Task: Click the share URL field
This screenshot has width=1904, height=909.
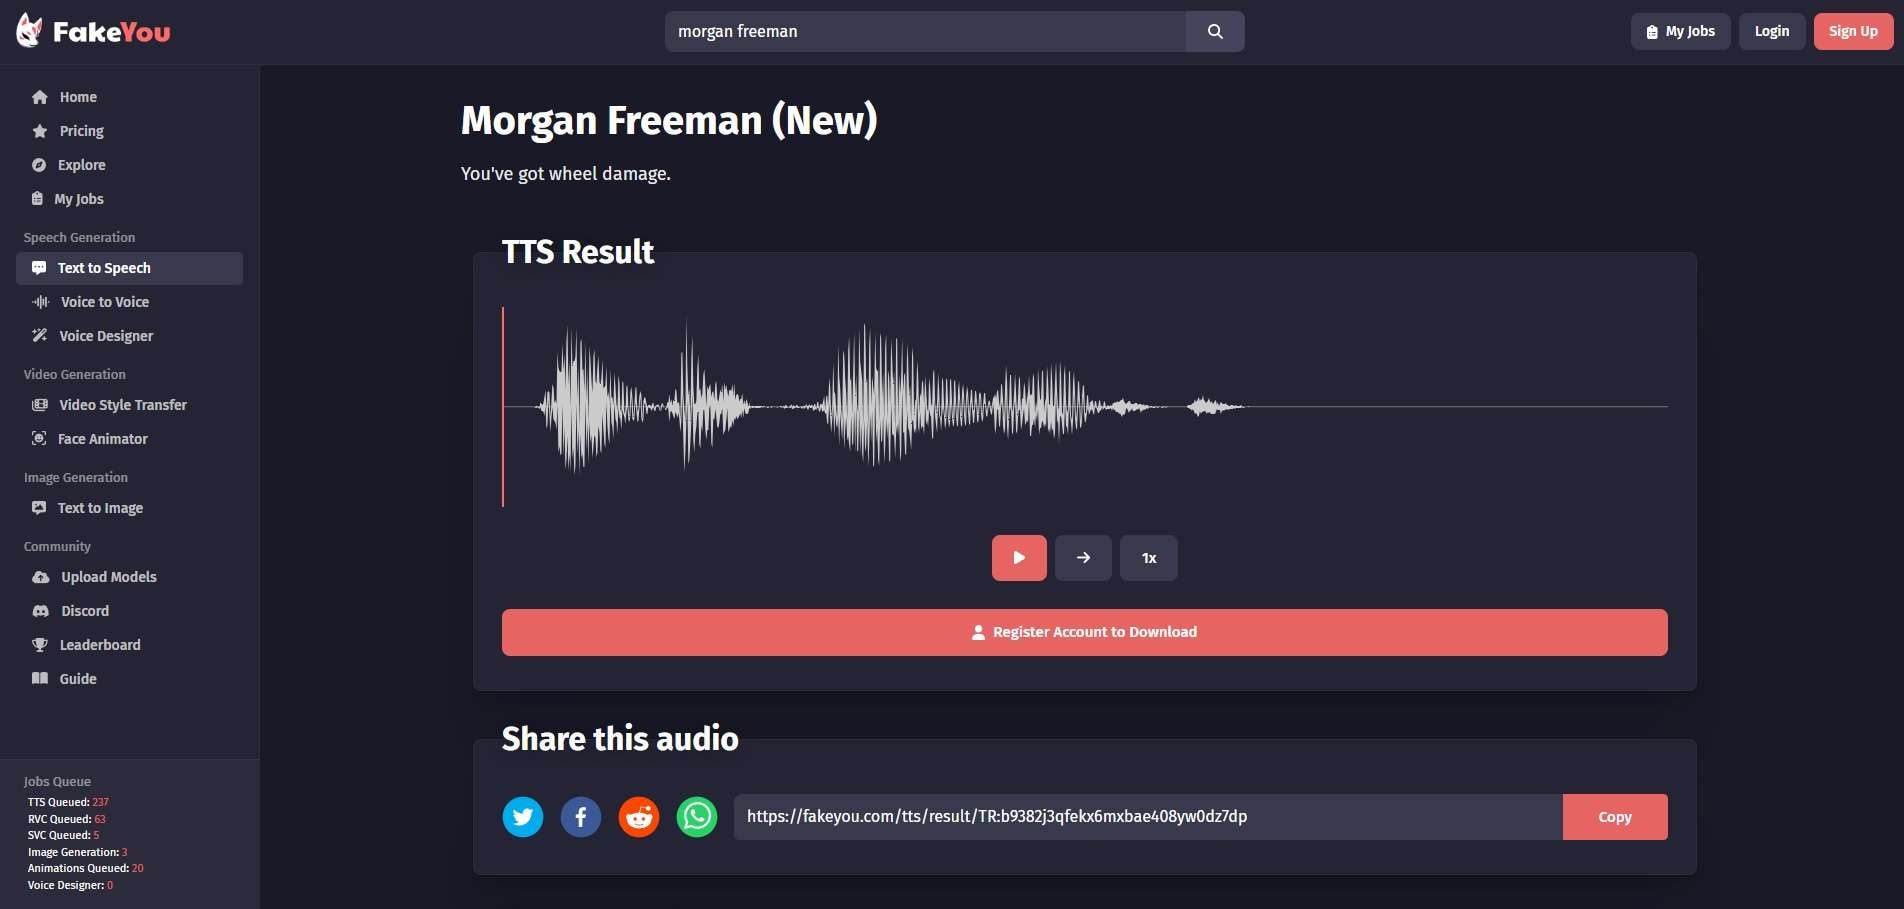Action: (1148, 817)
